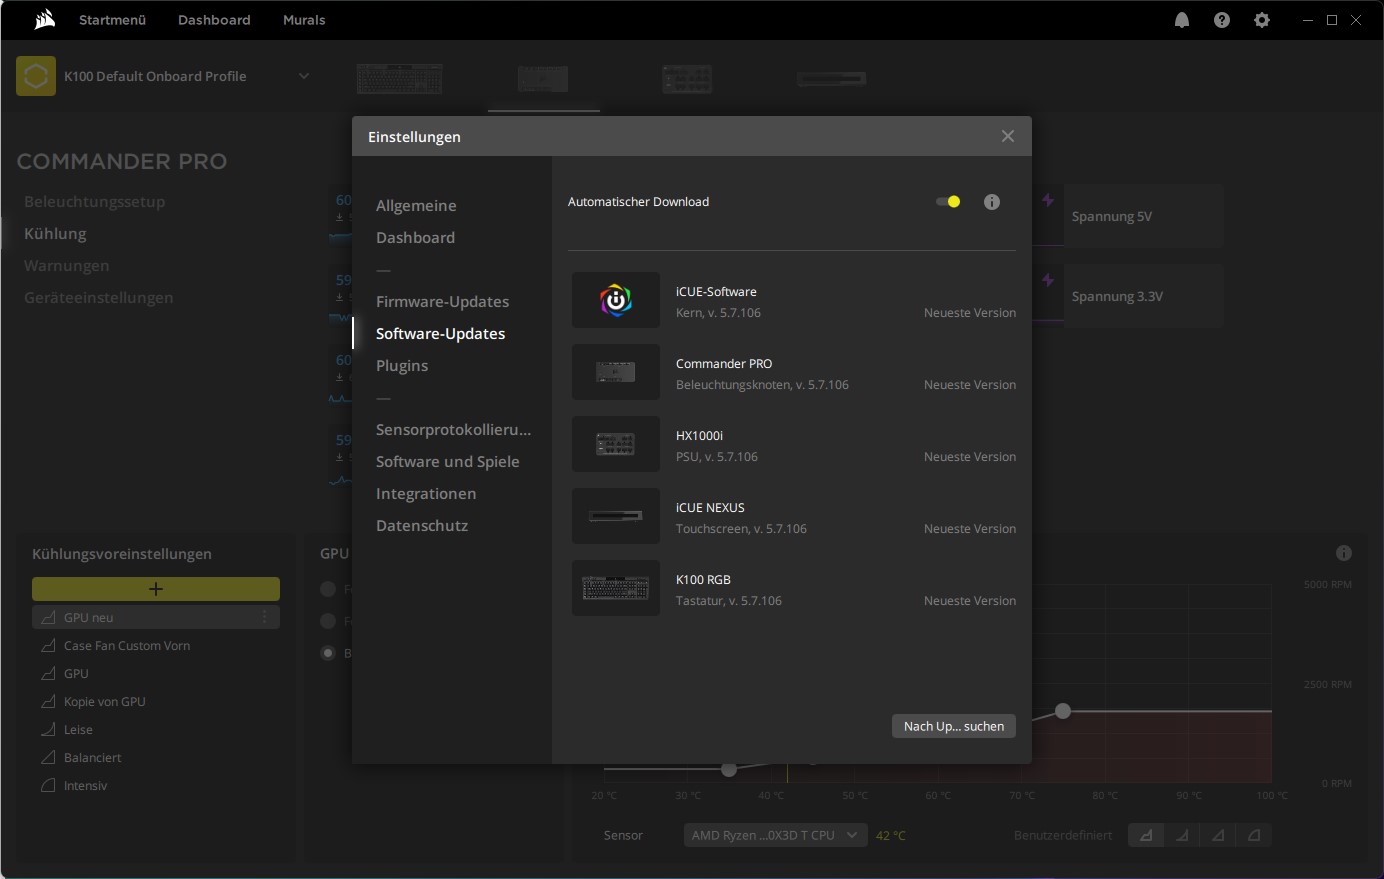The image size is (1384, 879).
Task: Select the Commander PRO device thumbnail in top bar
Action: pyautogui.click(x=543, y=78)
